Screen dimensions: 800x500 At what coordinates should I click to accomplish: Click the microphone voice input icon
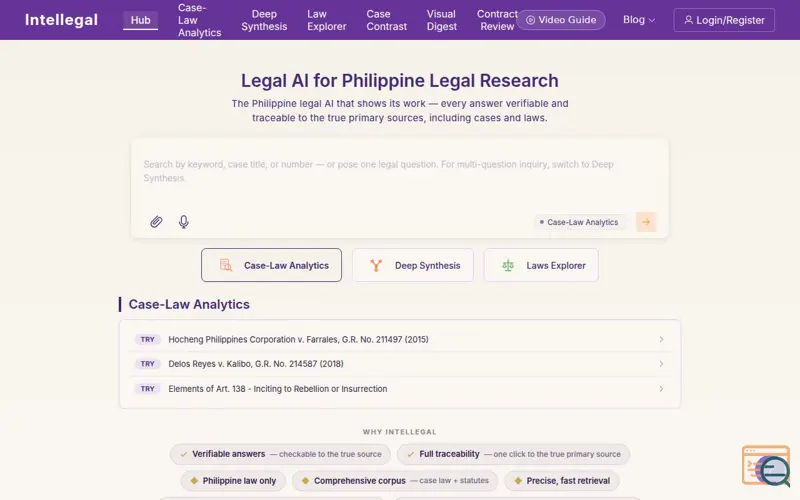(x=184, y=221)
